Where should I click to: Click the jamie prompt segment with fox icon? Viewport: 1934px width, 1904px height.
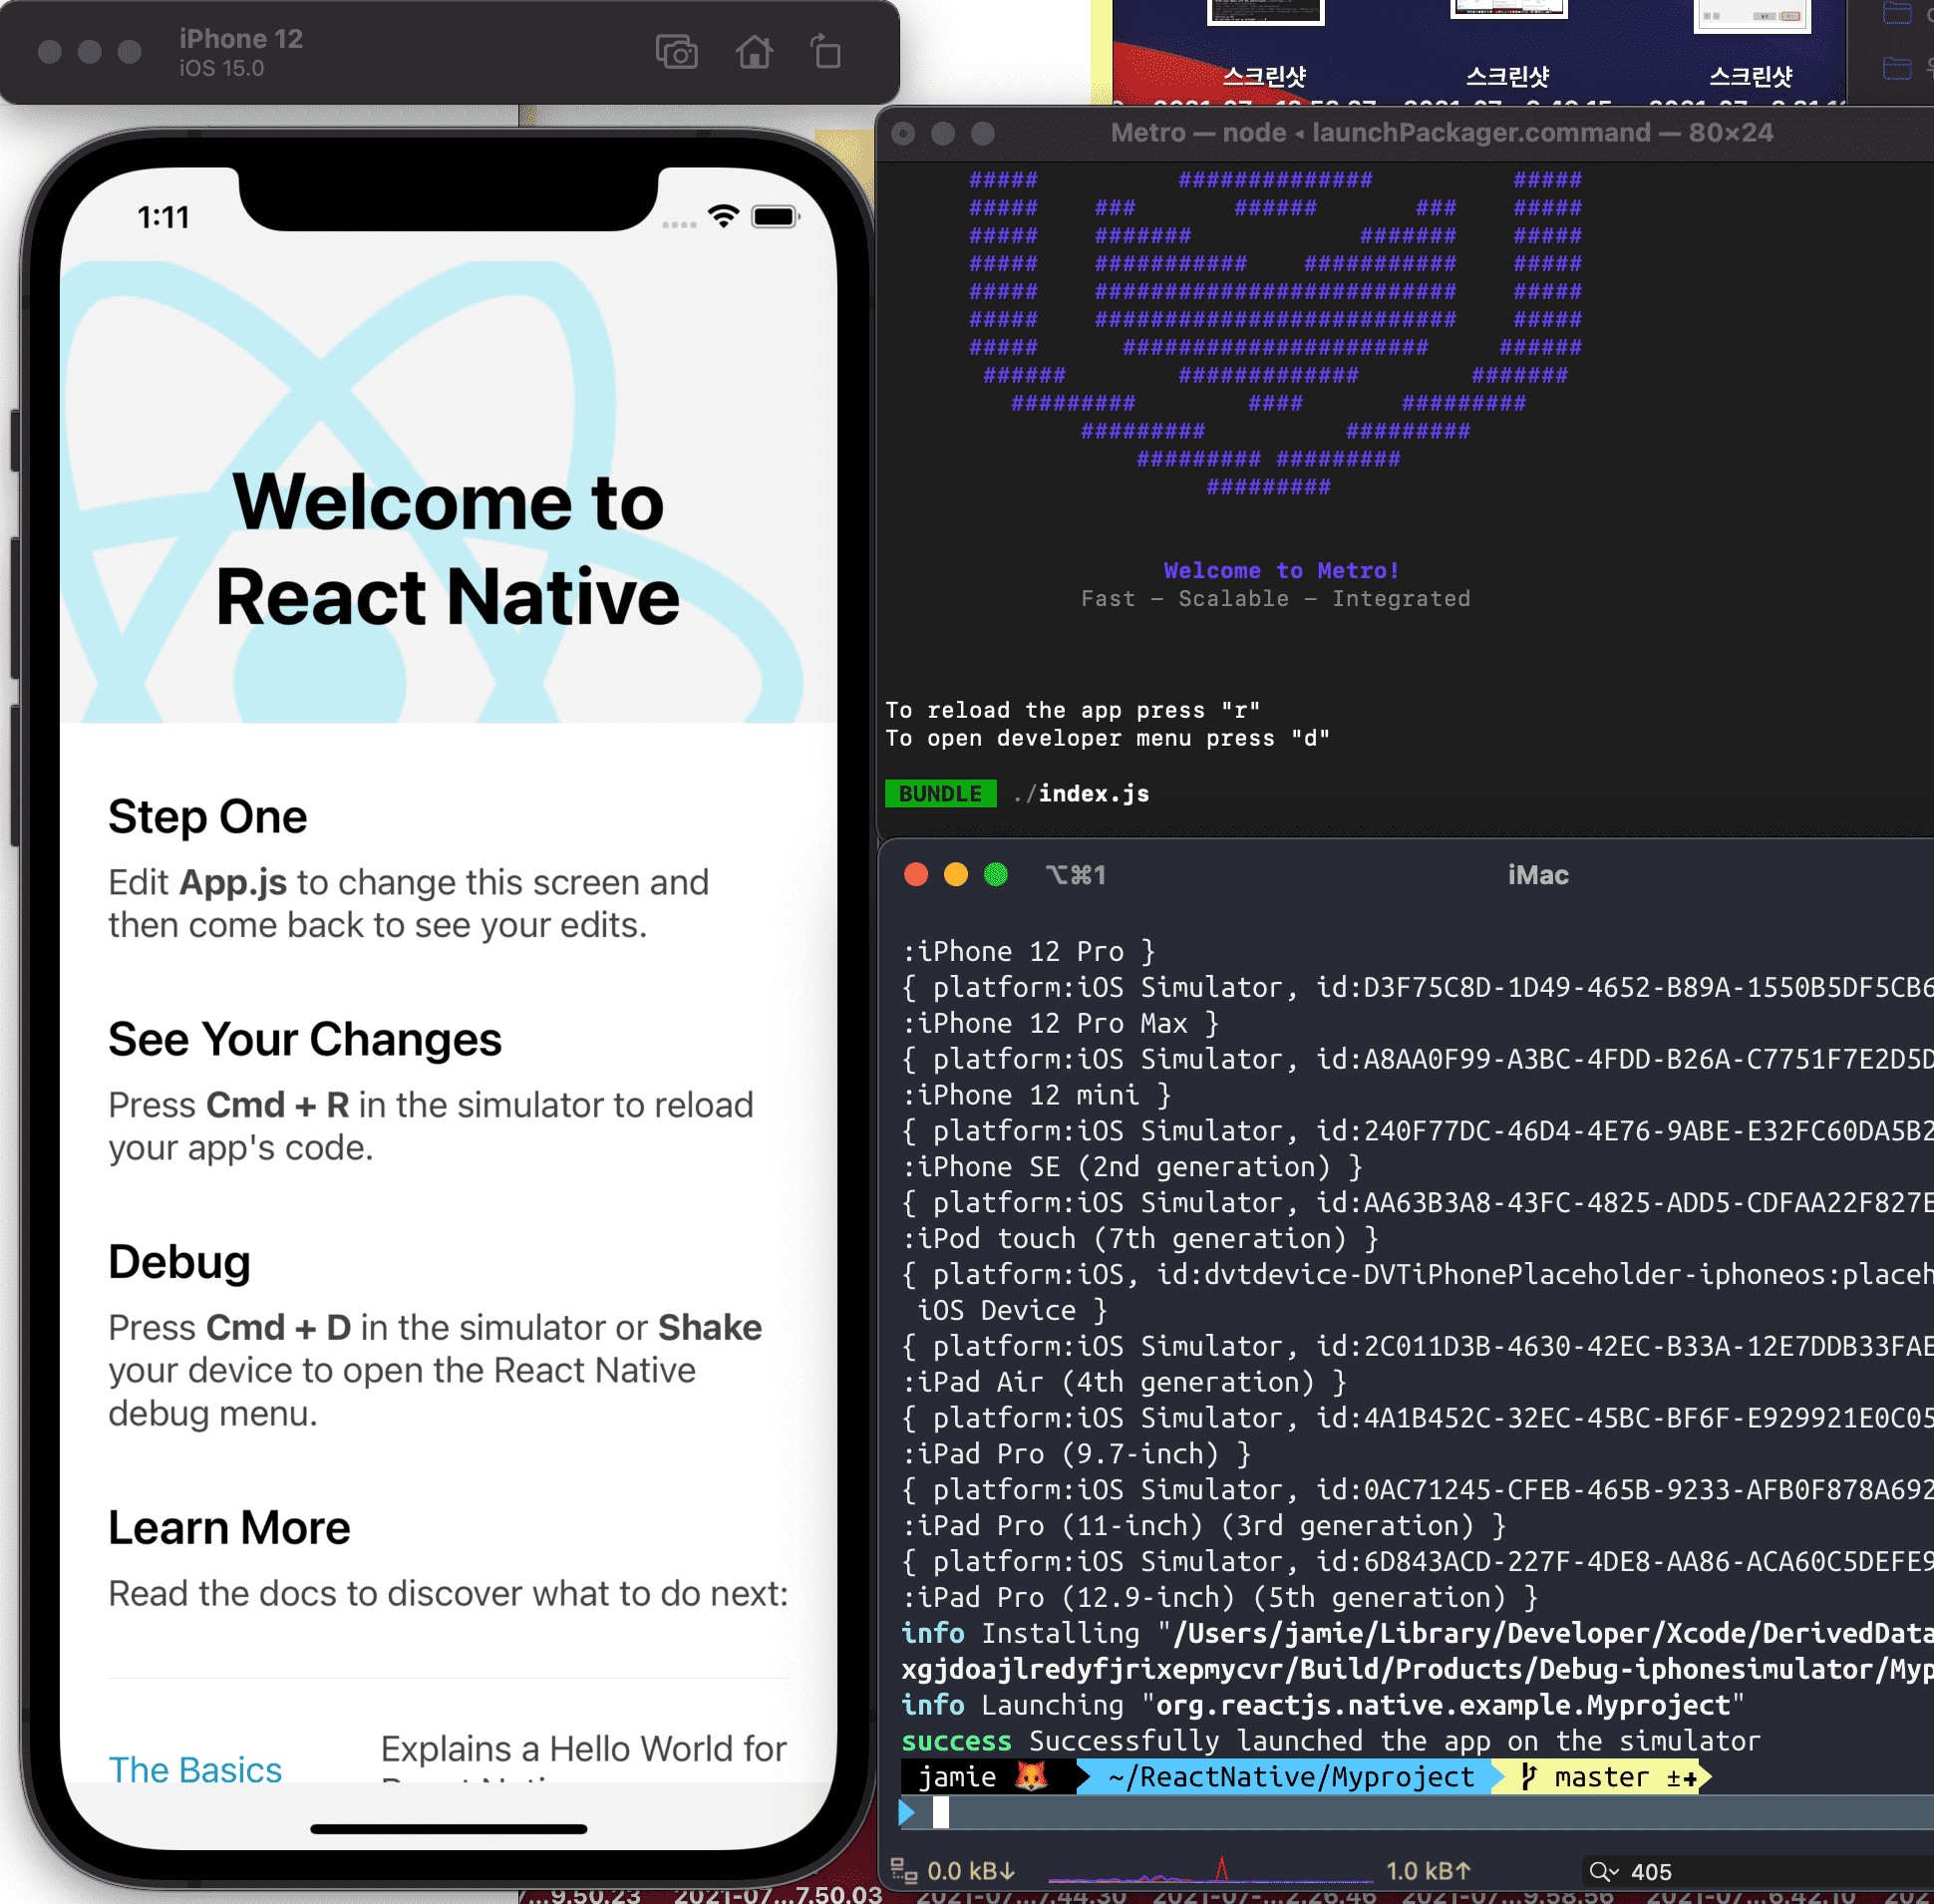pos(987,1776)
